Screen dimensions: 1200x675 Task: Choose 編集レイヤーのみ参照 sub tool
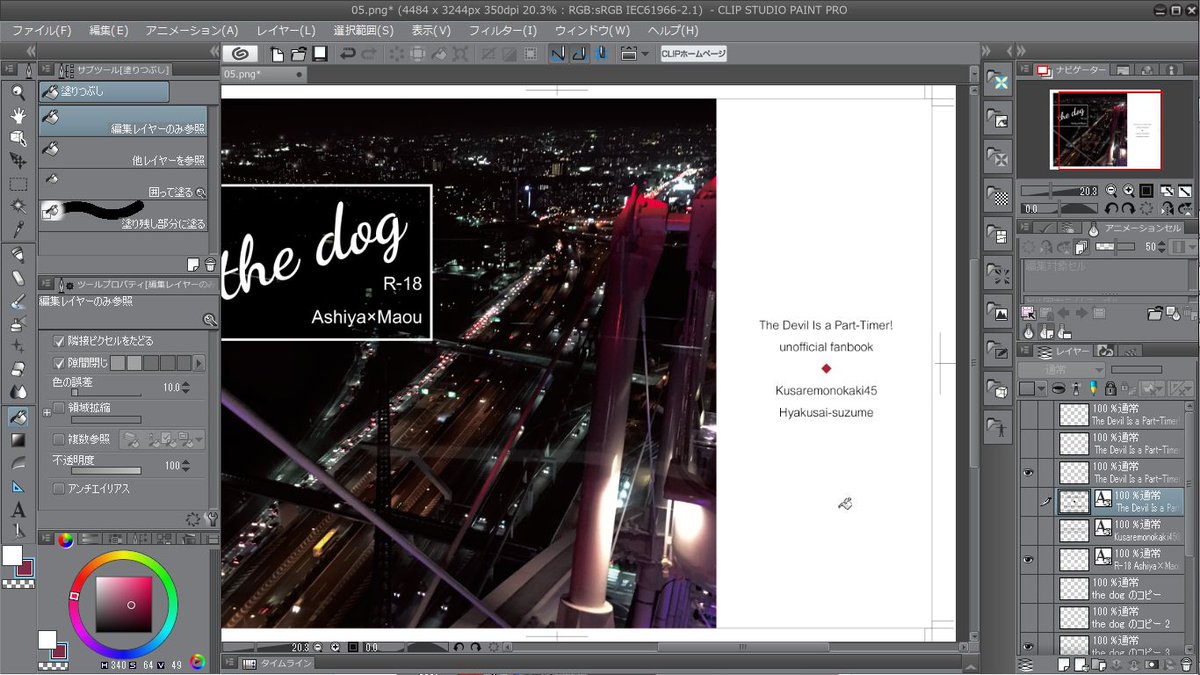click(x=124, y=122)
